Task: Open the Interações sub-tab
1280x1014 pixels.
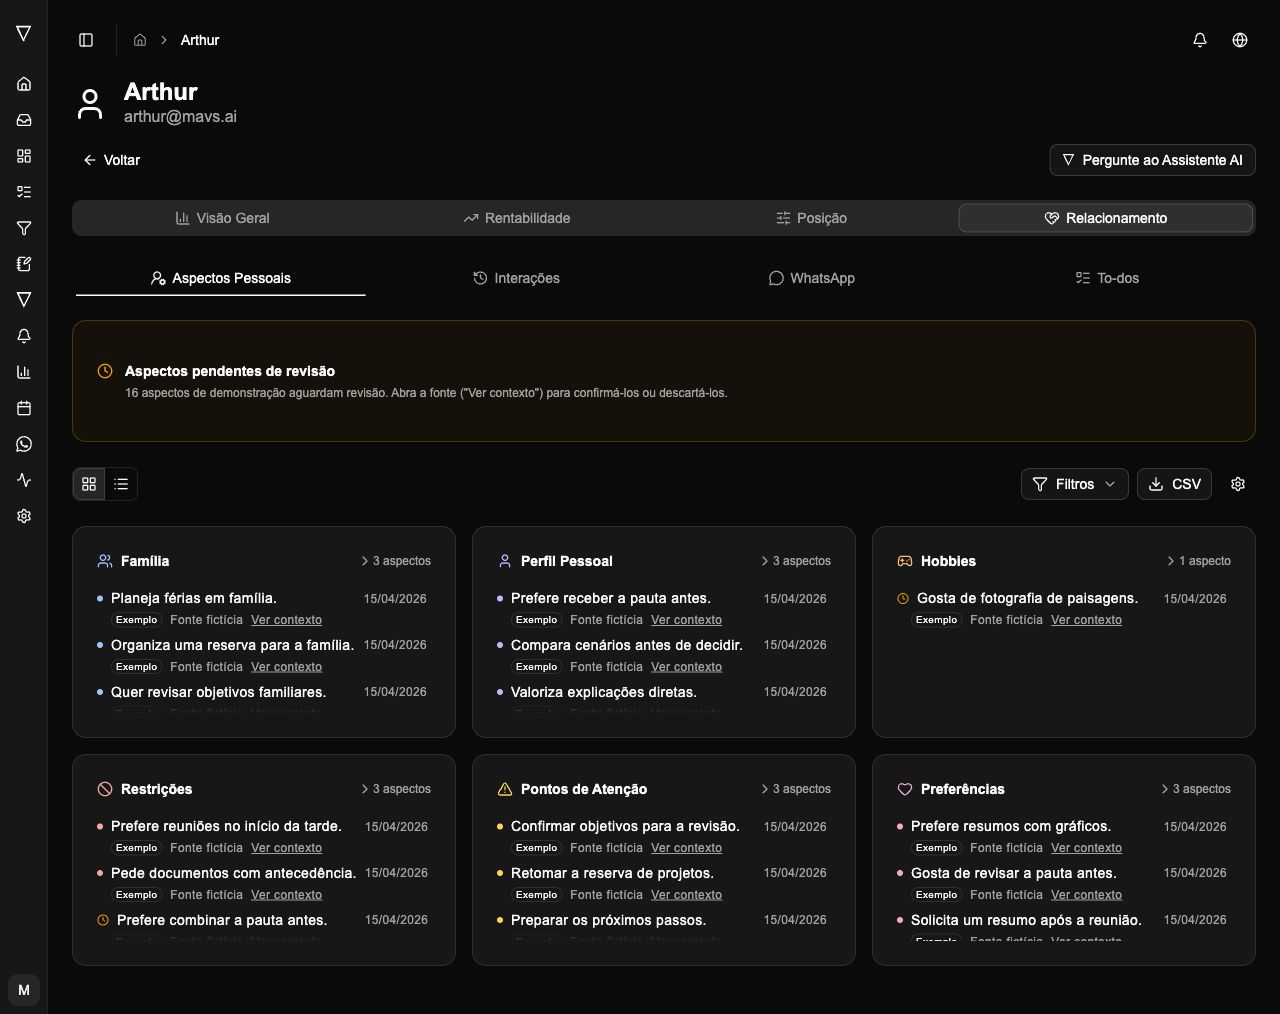Action: pos(516,278)
